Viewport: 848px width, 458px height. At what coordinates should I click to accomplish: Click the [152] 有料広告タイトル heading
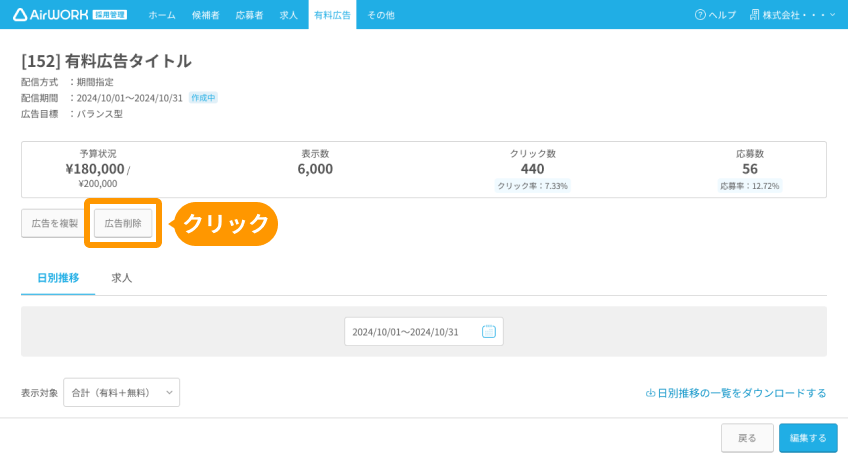106,61
